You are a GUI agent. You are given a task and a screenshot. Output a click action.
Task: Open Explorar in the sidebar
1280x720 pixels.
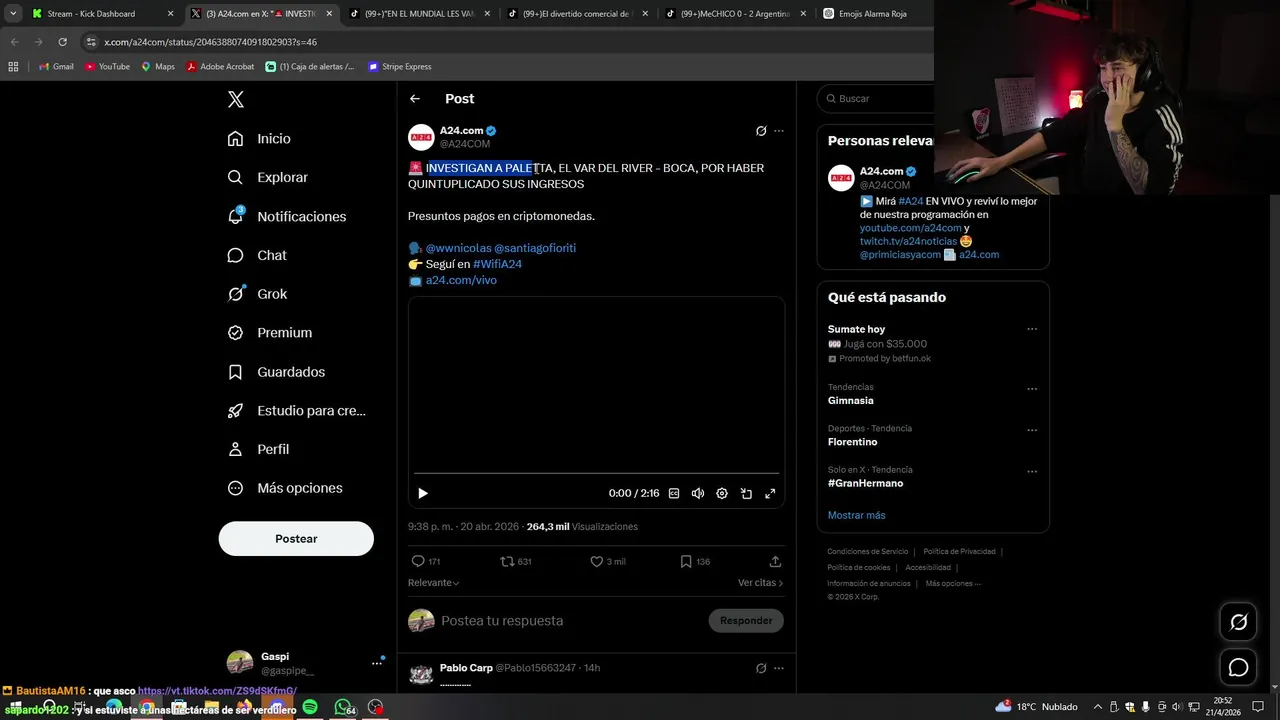267,177
